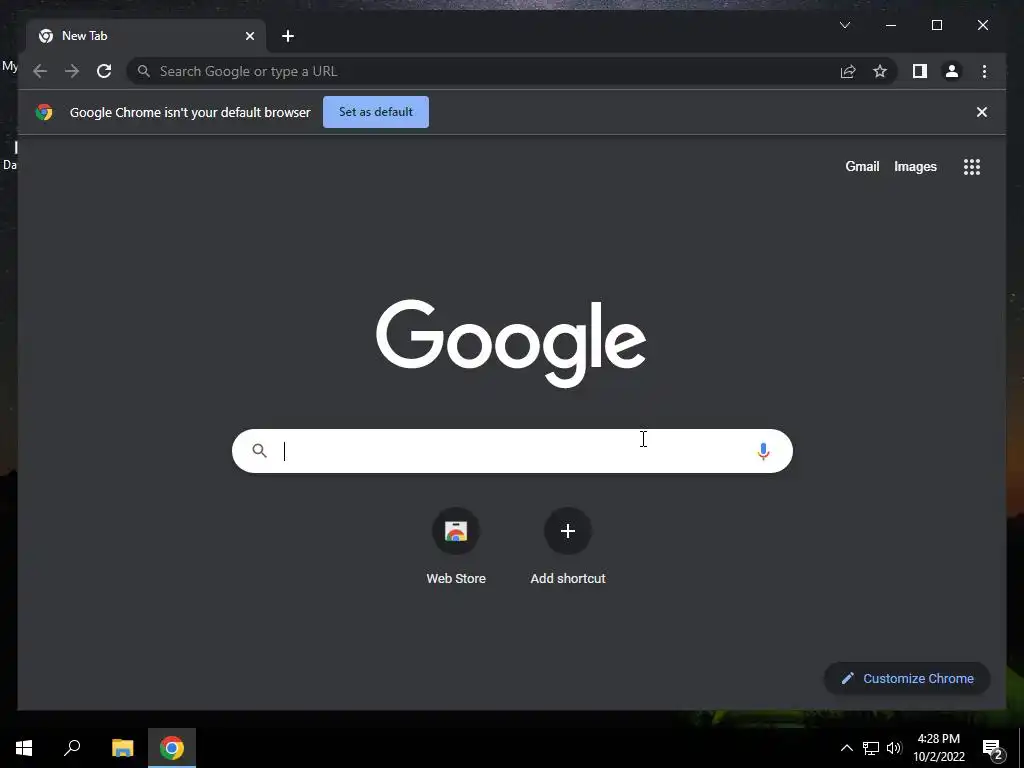Open the Google apps grid
Screen dimensions: 1024x768
972,167
